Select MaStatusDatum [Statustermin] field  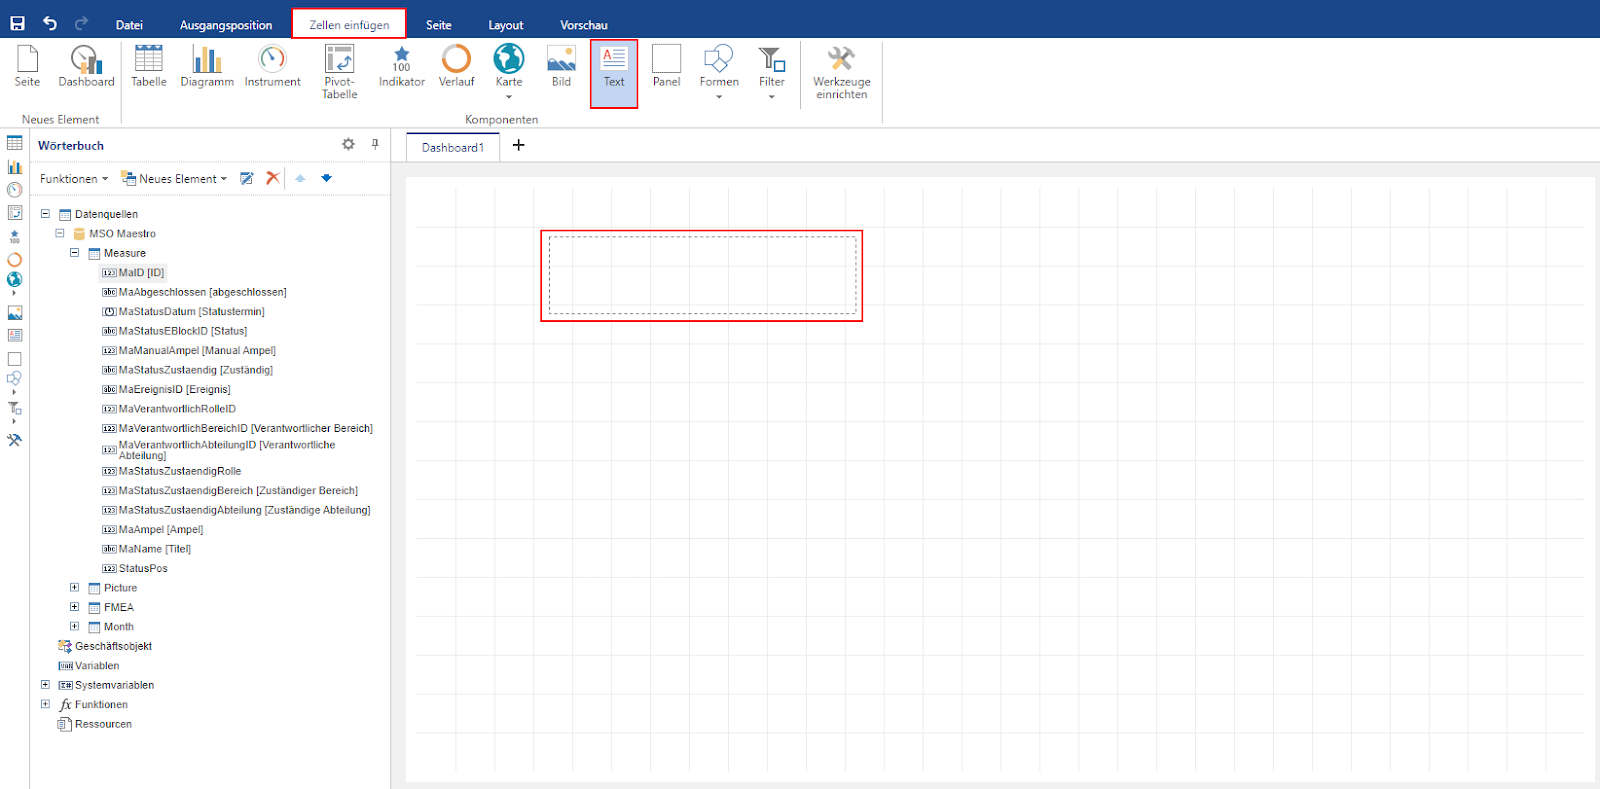[183, 312]
